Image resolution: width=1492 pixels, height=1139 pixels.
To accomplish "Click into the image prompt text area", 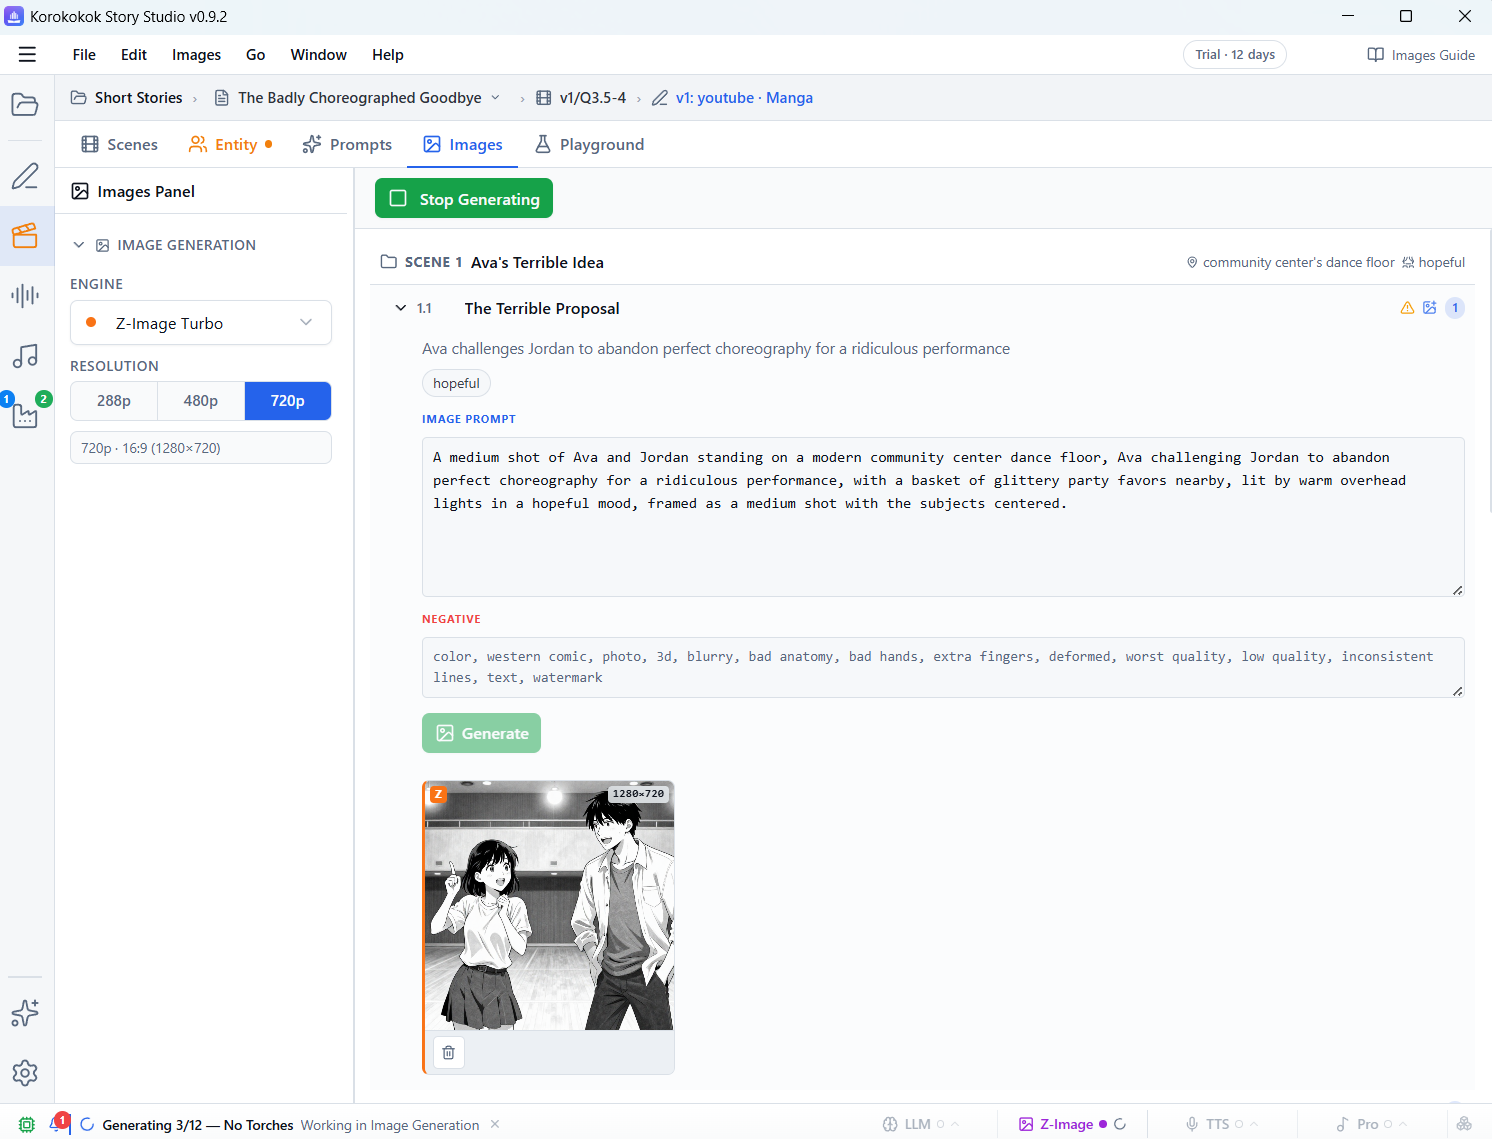I will 943,517.
